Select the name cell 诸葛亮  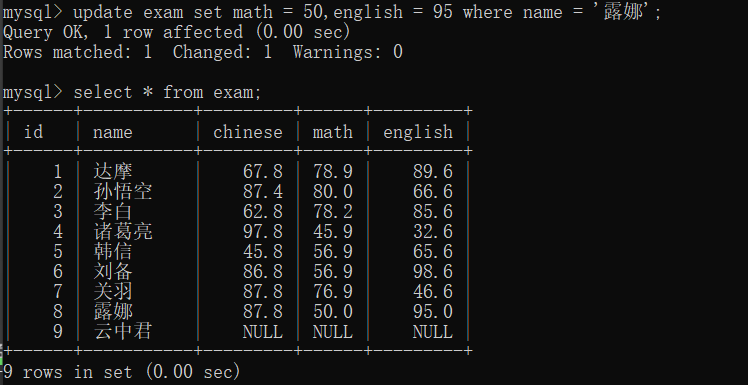click(x=123, y=231)
